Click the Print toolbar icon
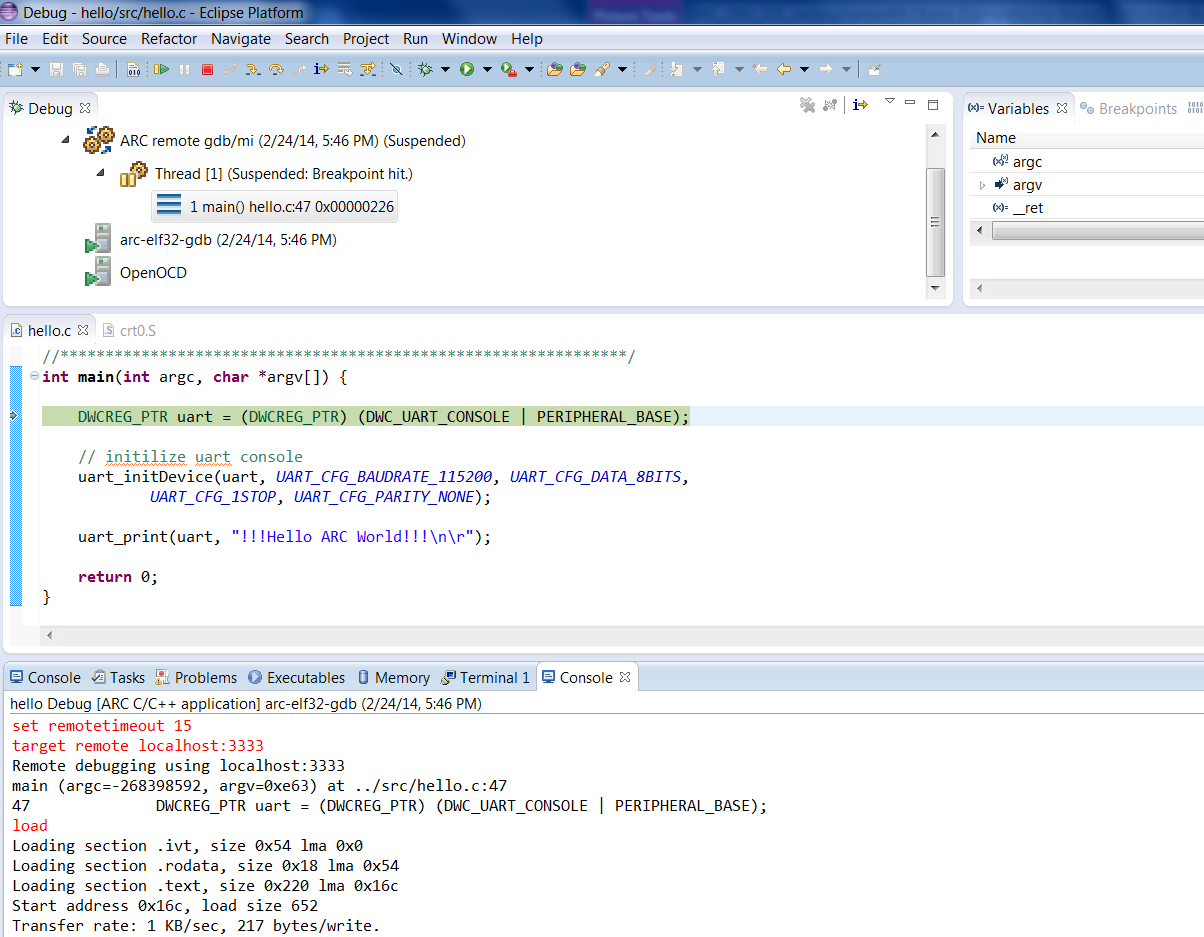1204x937 pixels. coord(102,69)
